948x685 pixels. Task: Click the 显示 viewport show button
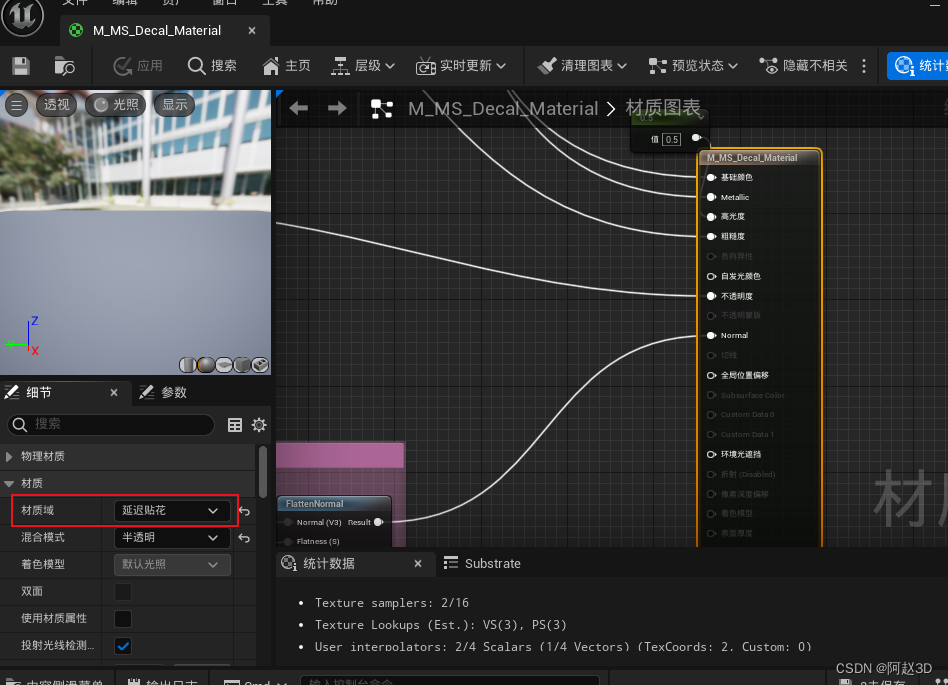coord(175,104)
